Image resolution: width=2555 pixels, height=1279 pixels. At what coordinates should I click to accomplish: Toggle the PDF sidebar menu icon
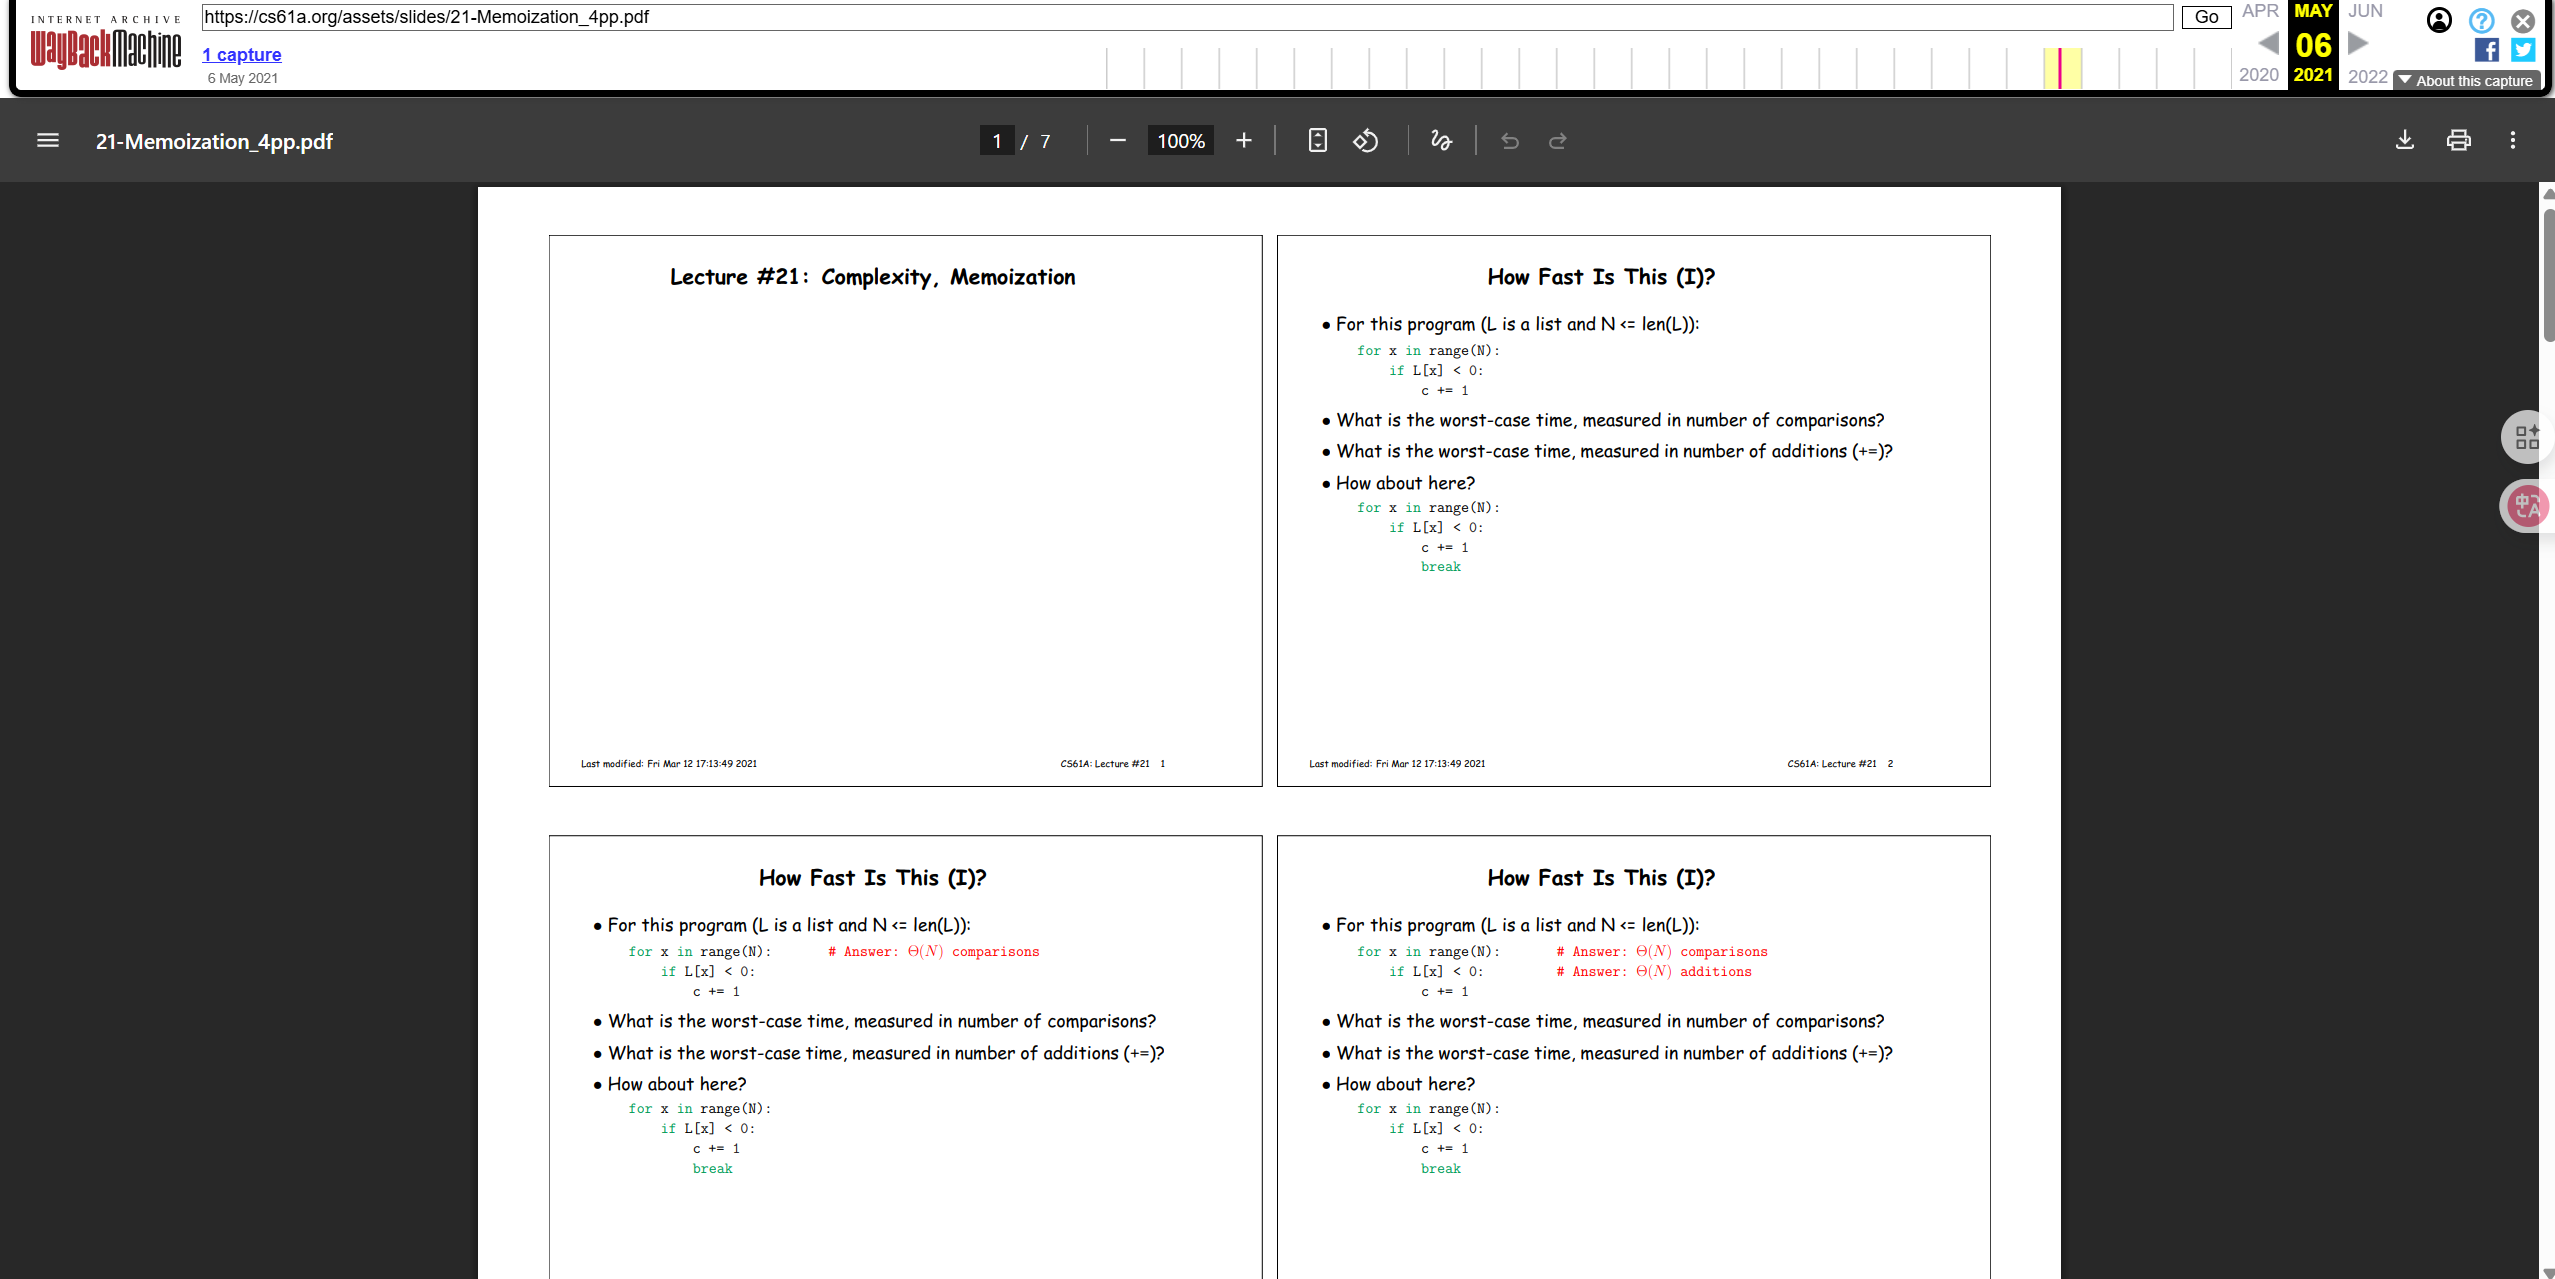pos(47,141)
